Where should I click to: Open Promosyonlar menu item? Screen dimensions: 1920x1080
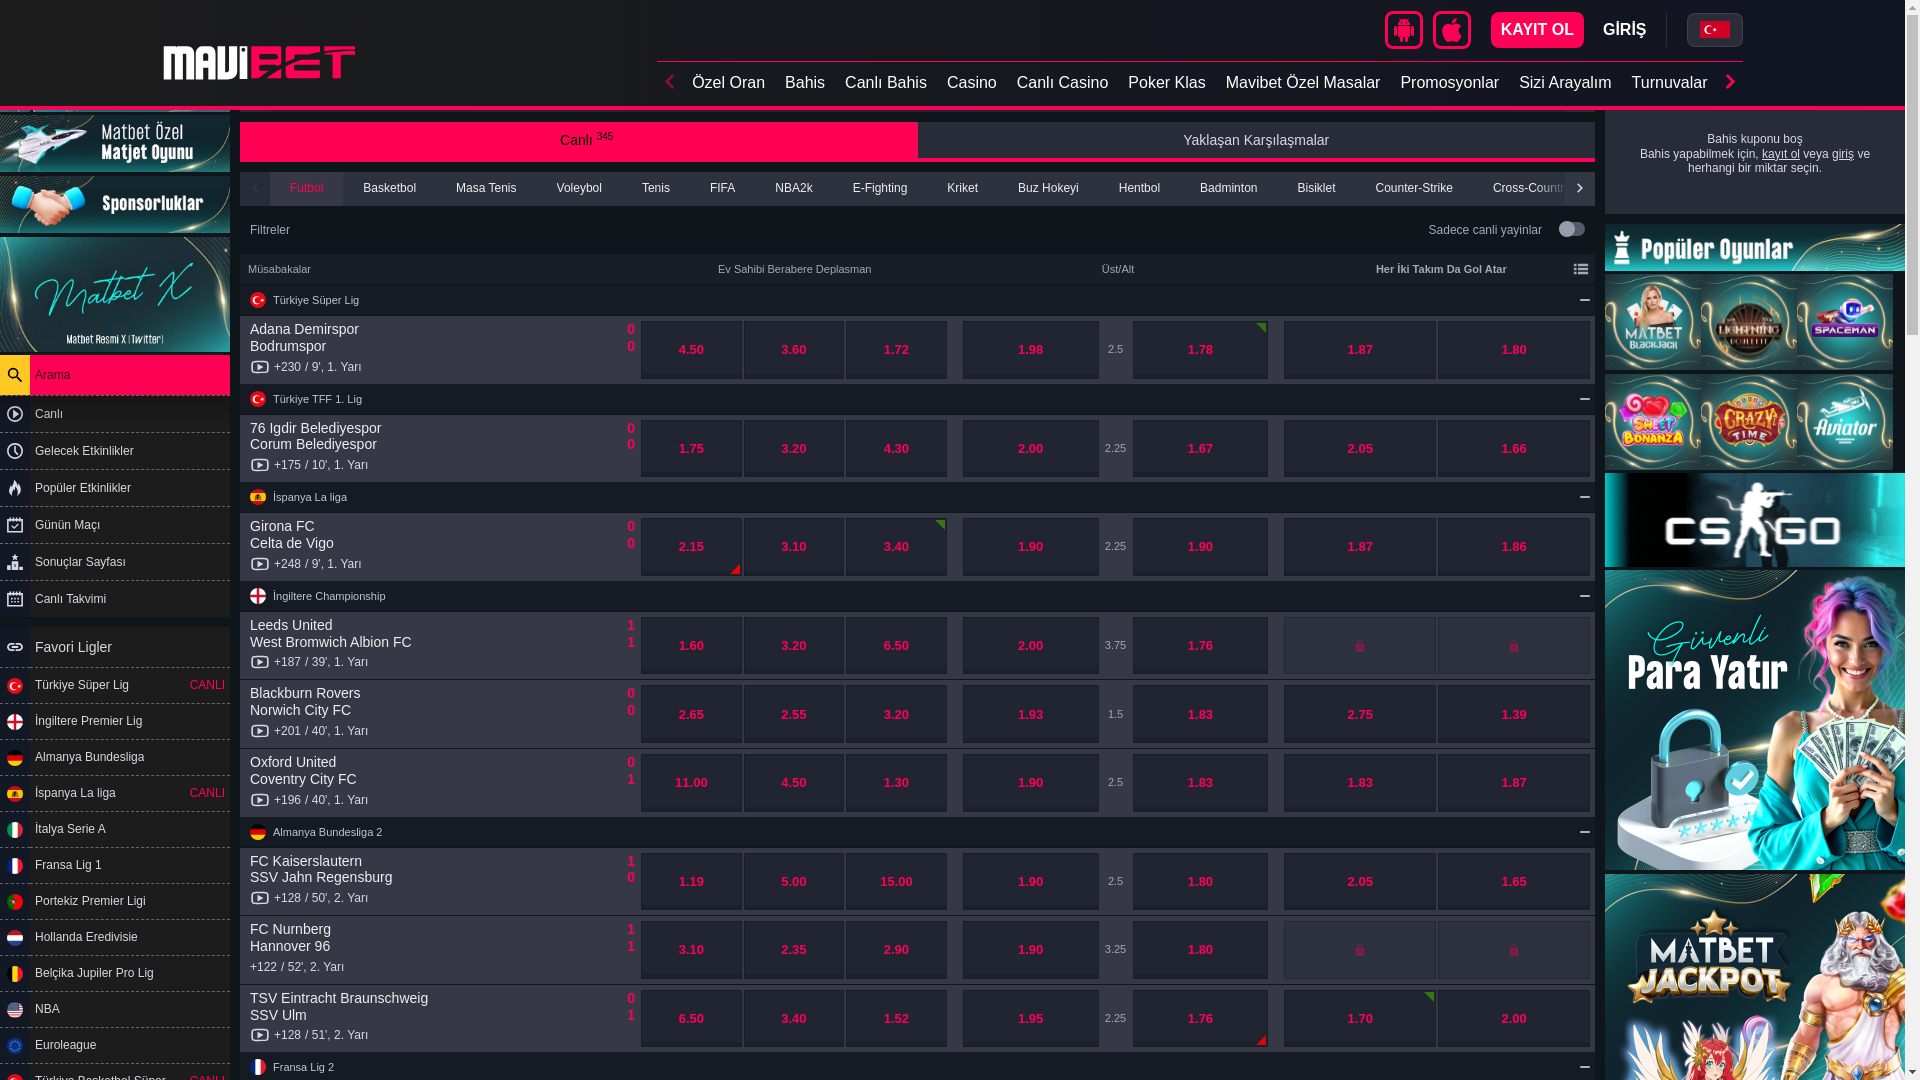[x=1449, y=83]
